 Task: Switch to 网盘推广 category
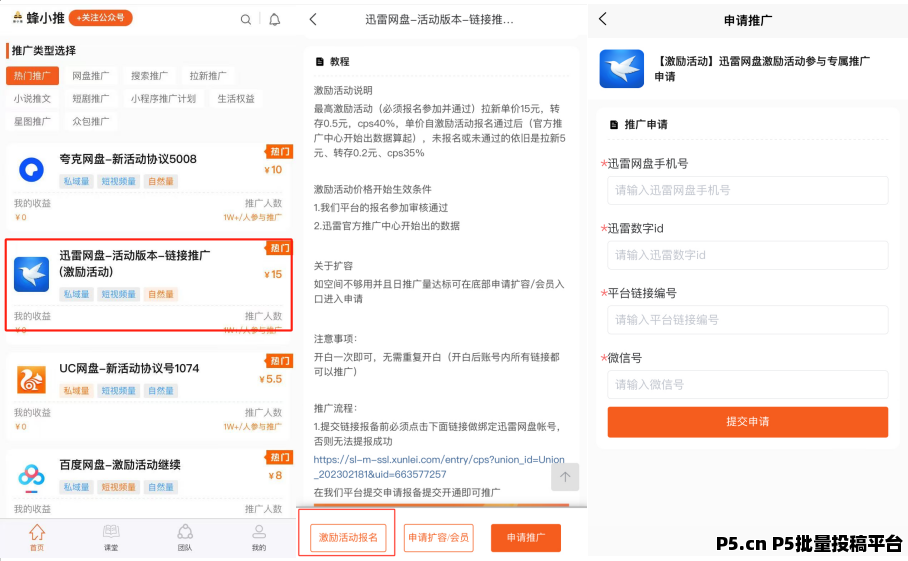(91, 76)
